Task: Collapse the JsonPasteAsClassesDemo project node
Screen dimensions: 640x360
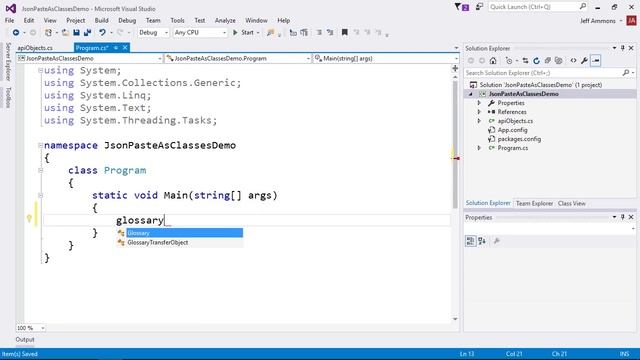Action: click(471, 94)
